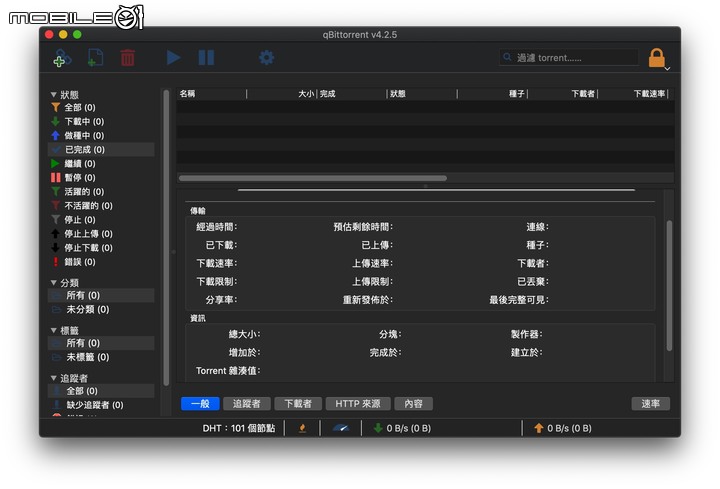Select the 停止 (0) filter
The height and width of the screenshot is (489, 720).
101,220
